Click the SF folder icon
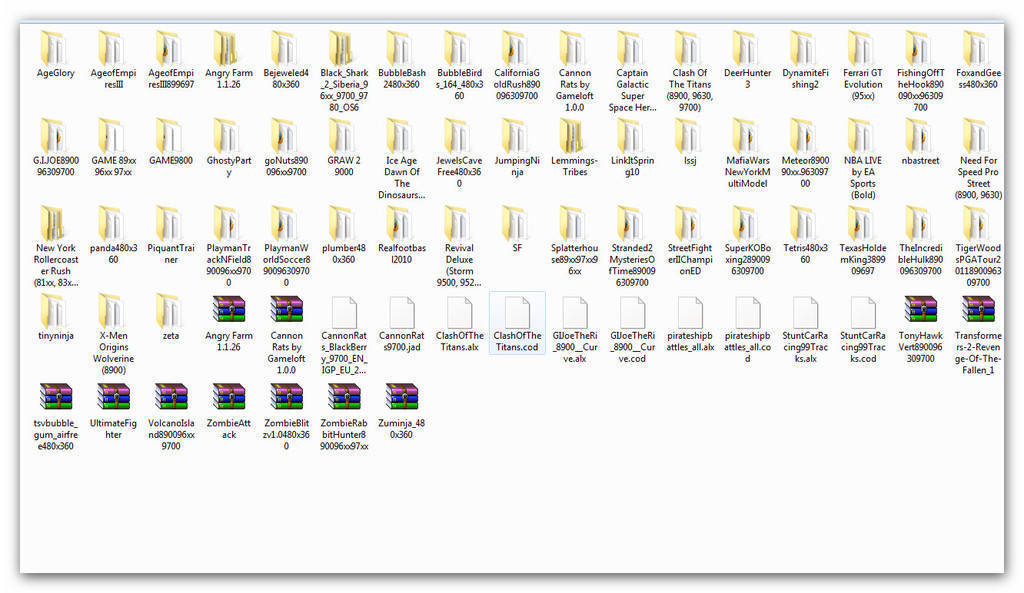 pyautogui.click(x=517, y=223)
